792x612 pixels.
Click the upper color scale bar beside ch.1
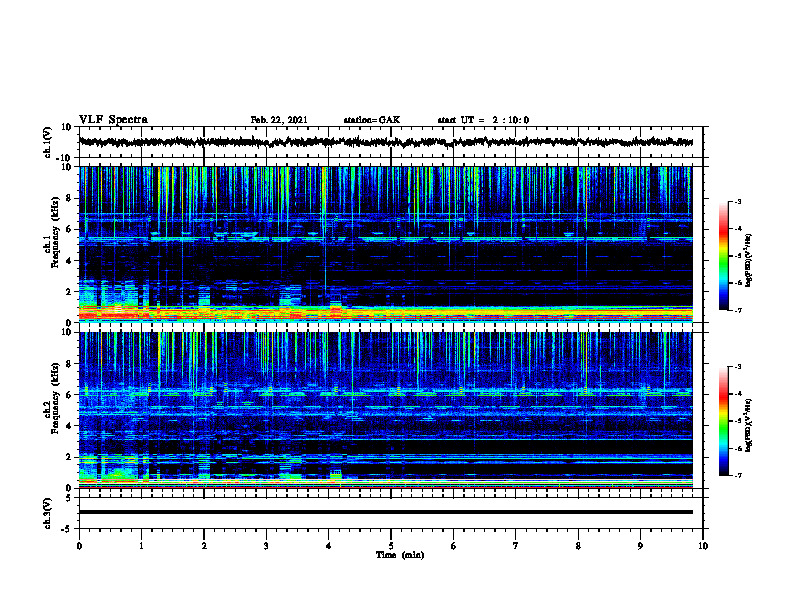pyautogui.click(x=724, y=256)
